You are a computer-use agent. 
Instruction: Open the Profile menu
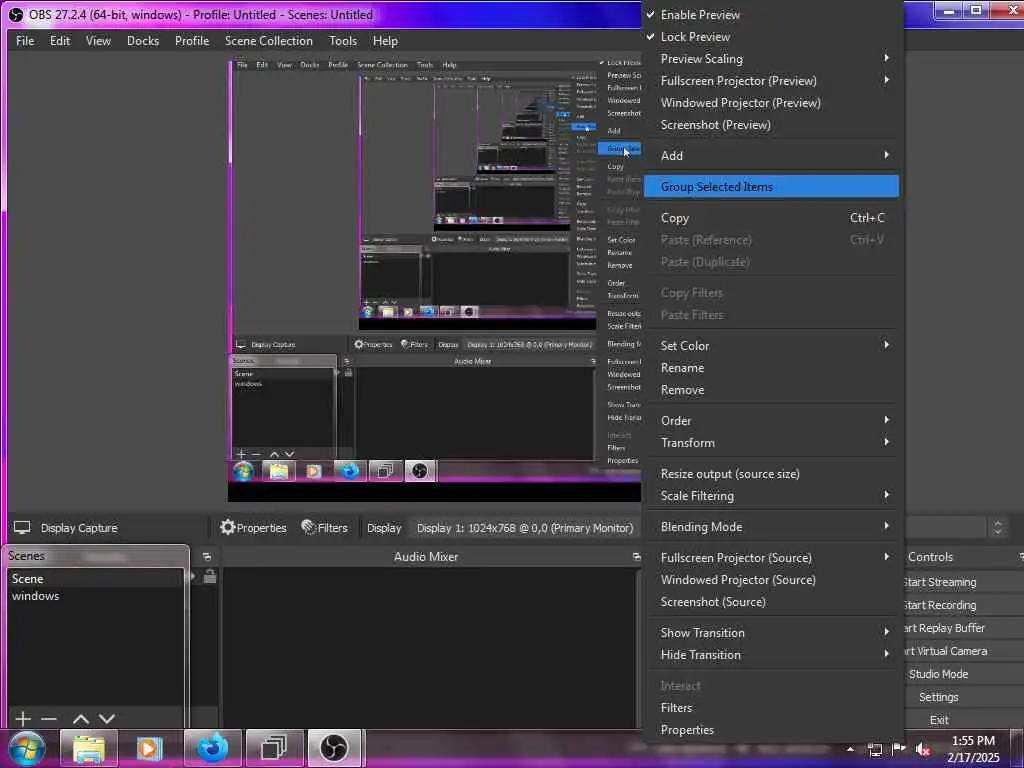[192, 40]
